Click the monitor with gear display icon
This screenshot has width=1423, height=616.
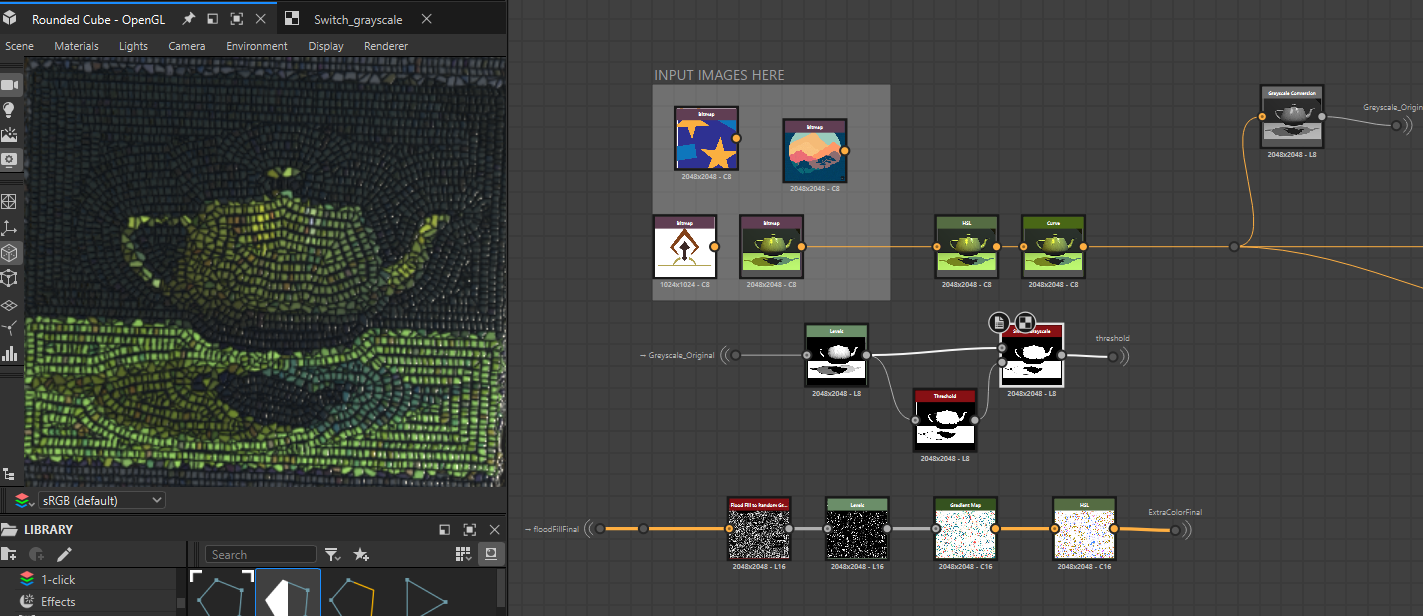(10, 159)
